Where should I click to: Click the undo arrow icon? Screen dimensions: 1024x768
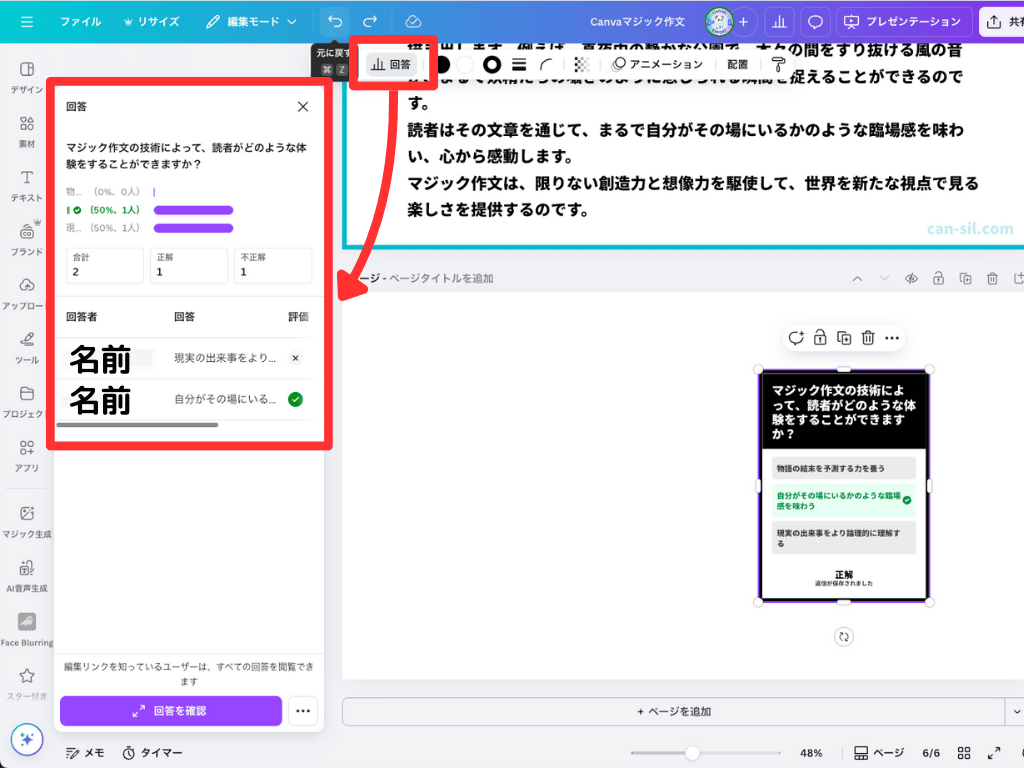[335, 22]
